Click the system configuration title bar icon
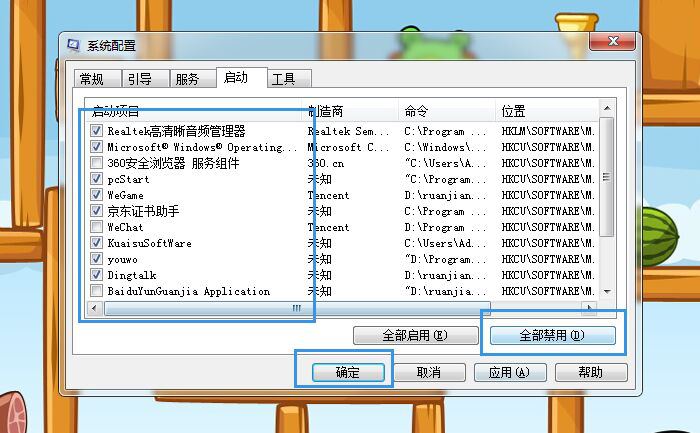The height and width of the screenshot is (433, 700). click(75, 46)
